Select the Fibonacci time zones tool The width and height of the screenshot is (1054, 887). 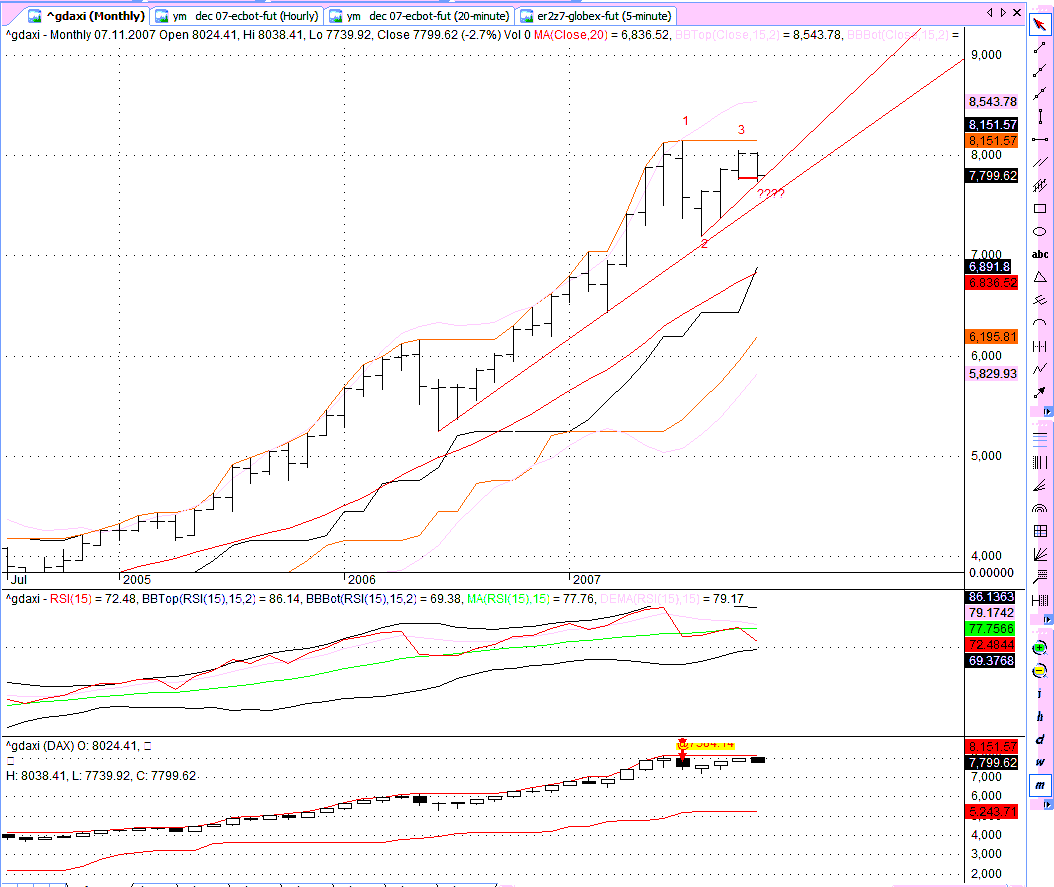point(1040,462)
